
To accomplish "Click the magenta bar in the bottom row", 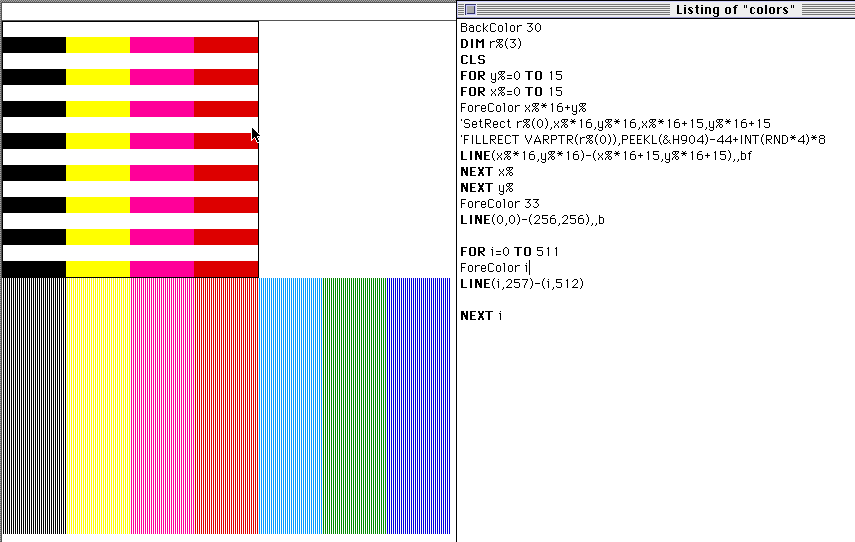I will click(161, 269).
